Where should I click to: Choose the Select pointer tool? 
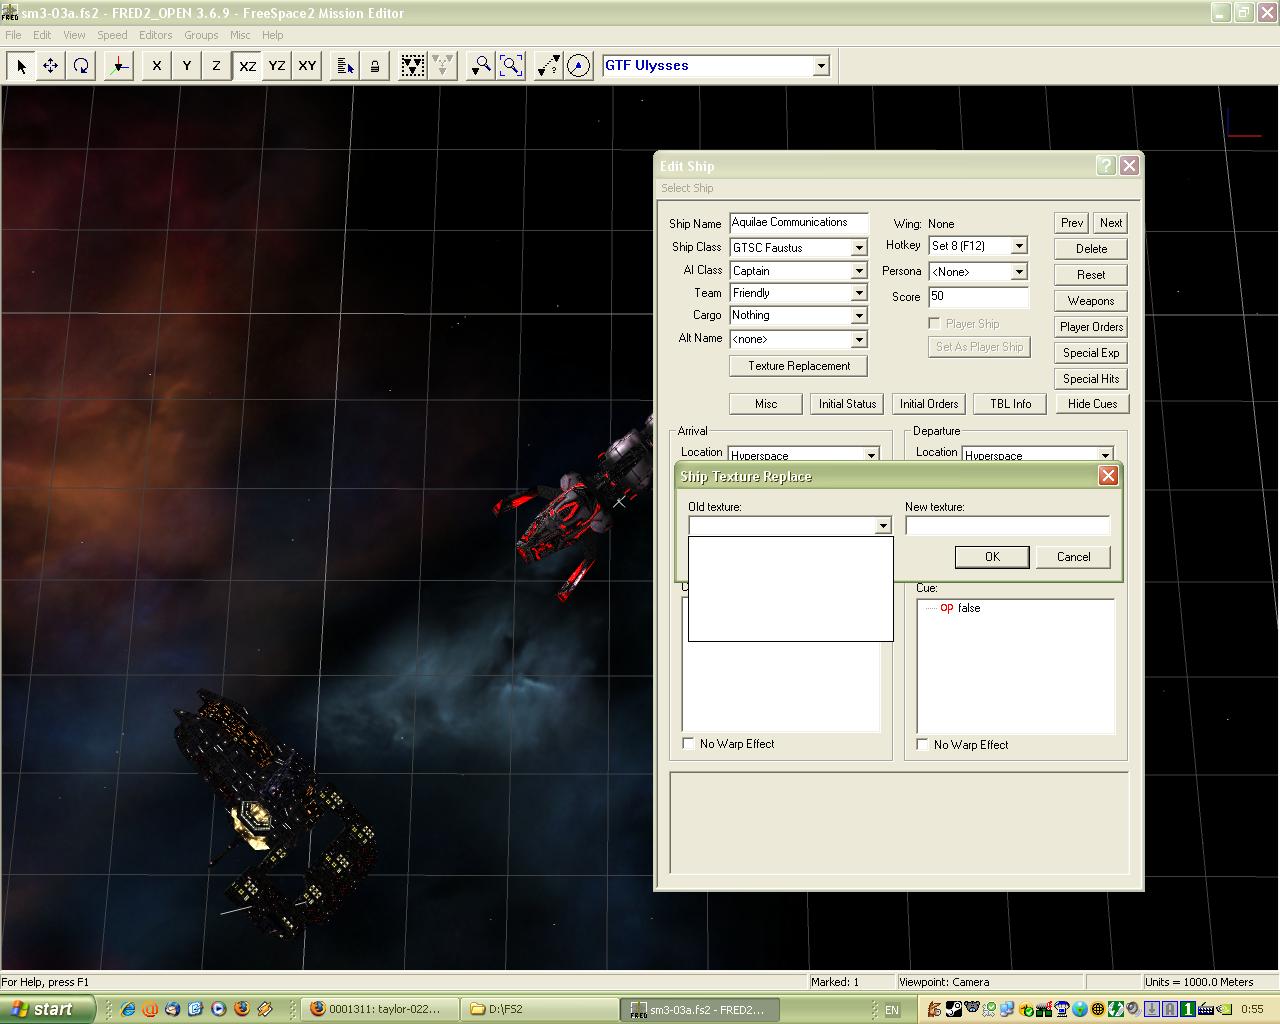(21, 66)
